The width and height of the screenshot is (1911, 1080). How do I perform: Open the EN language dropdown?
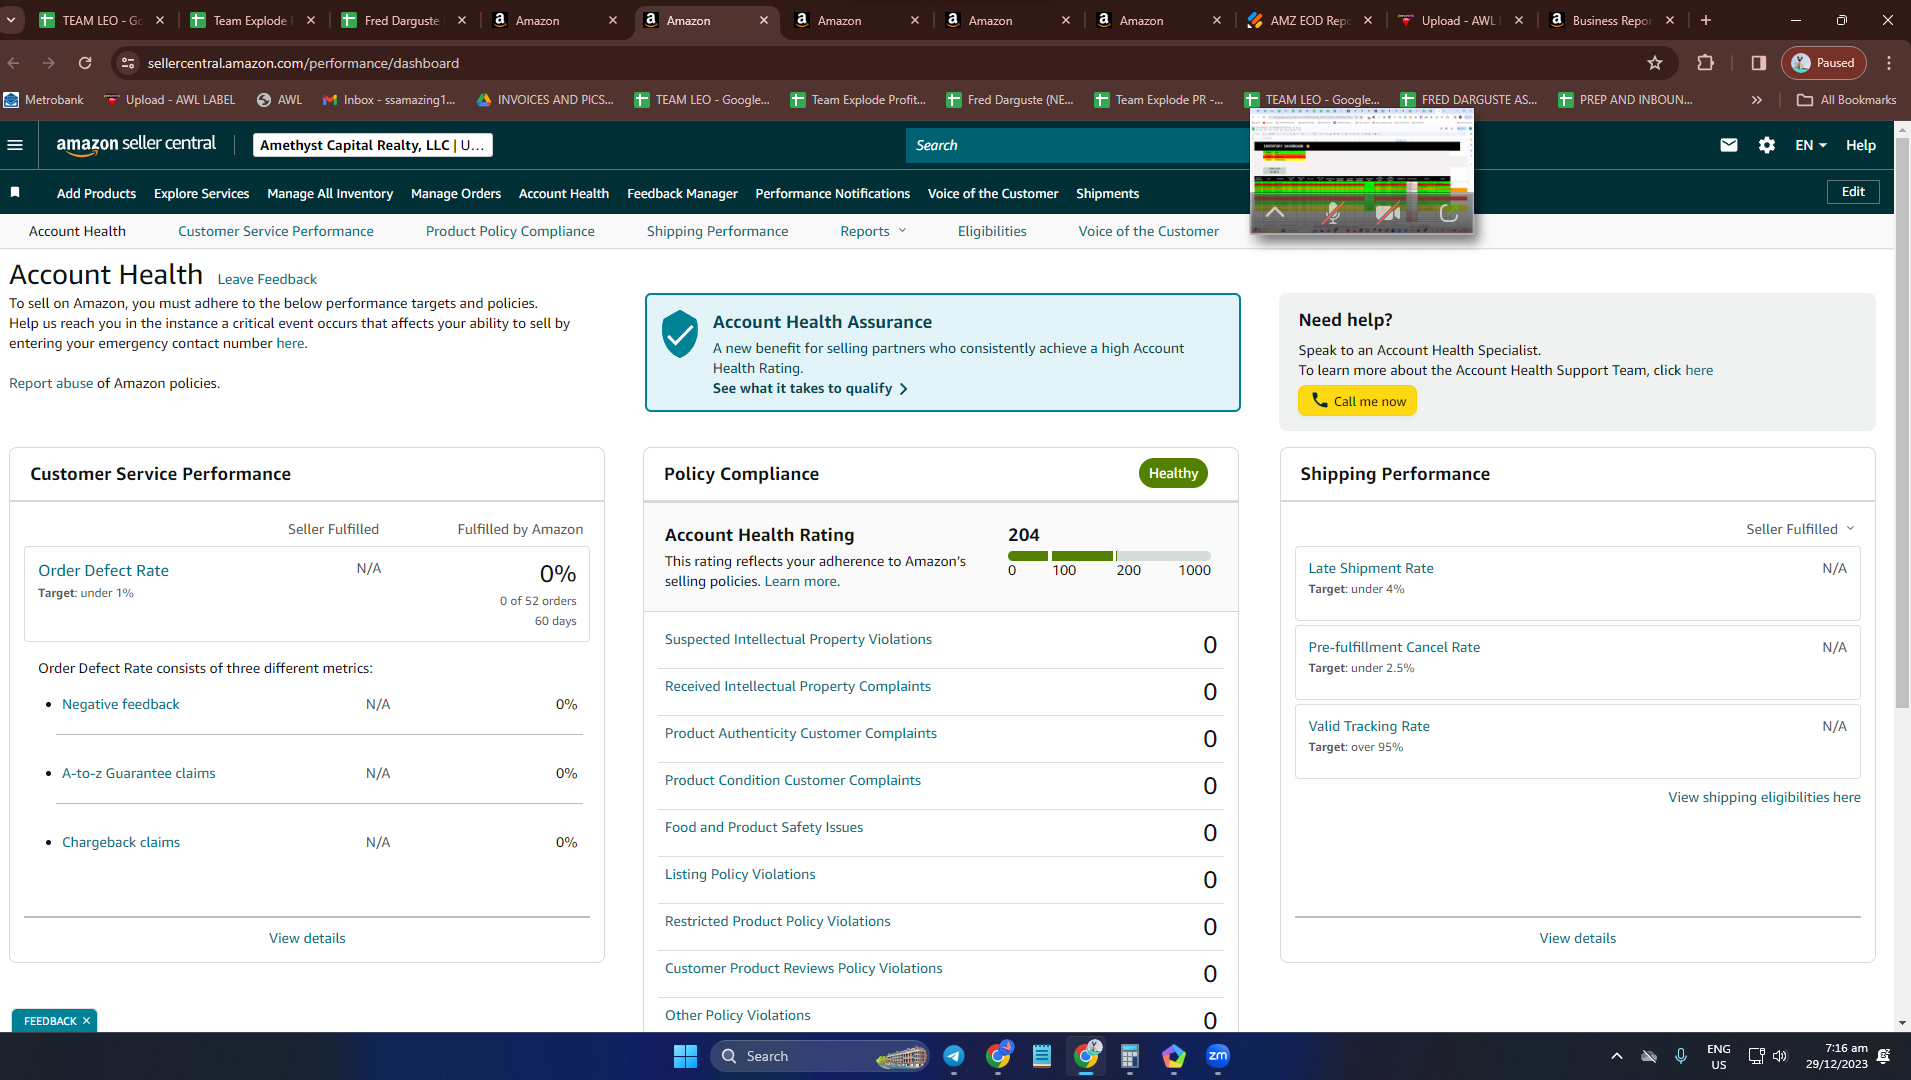pyautogui.click(x=1810, y=145)
